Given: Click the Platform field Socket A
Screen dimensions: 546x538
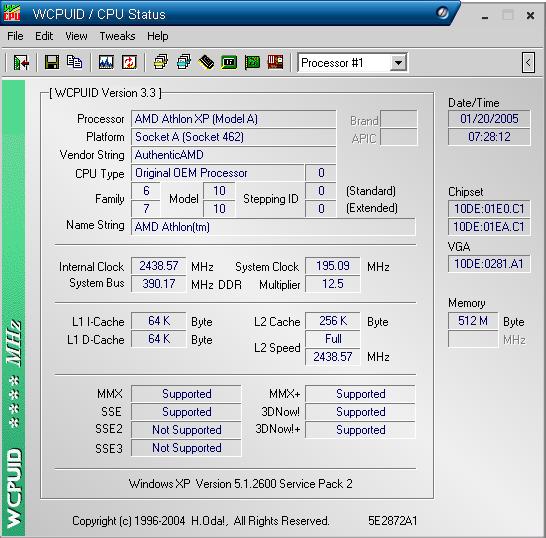Looking at the screenshot, I should point(233,137).
